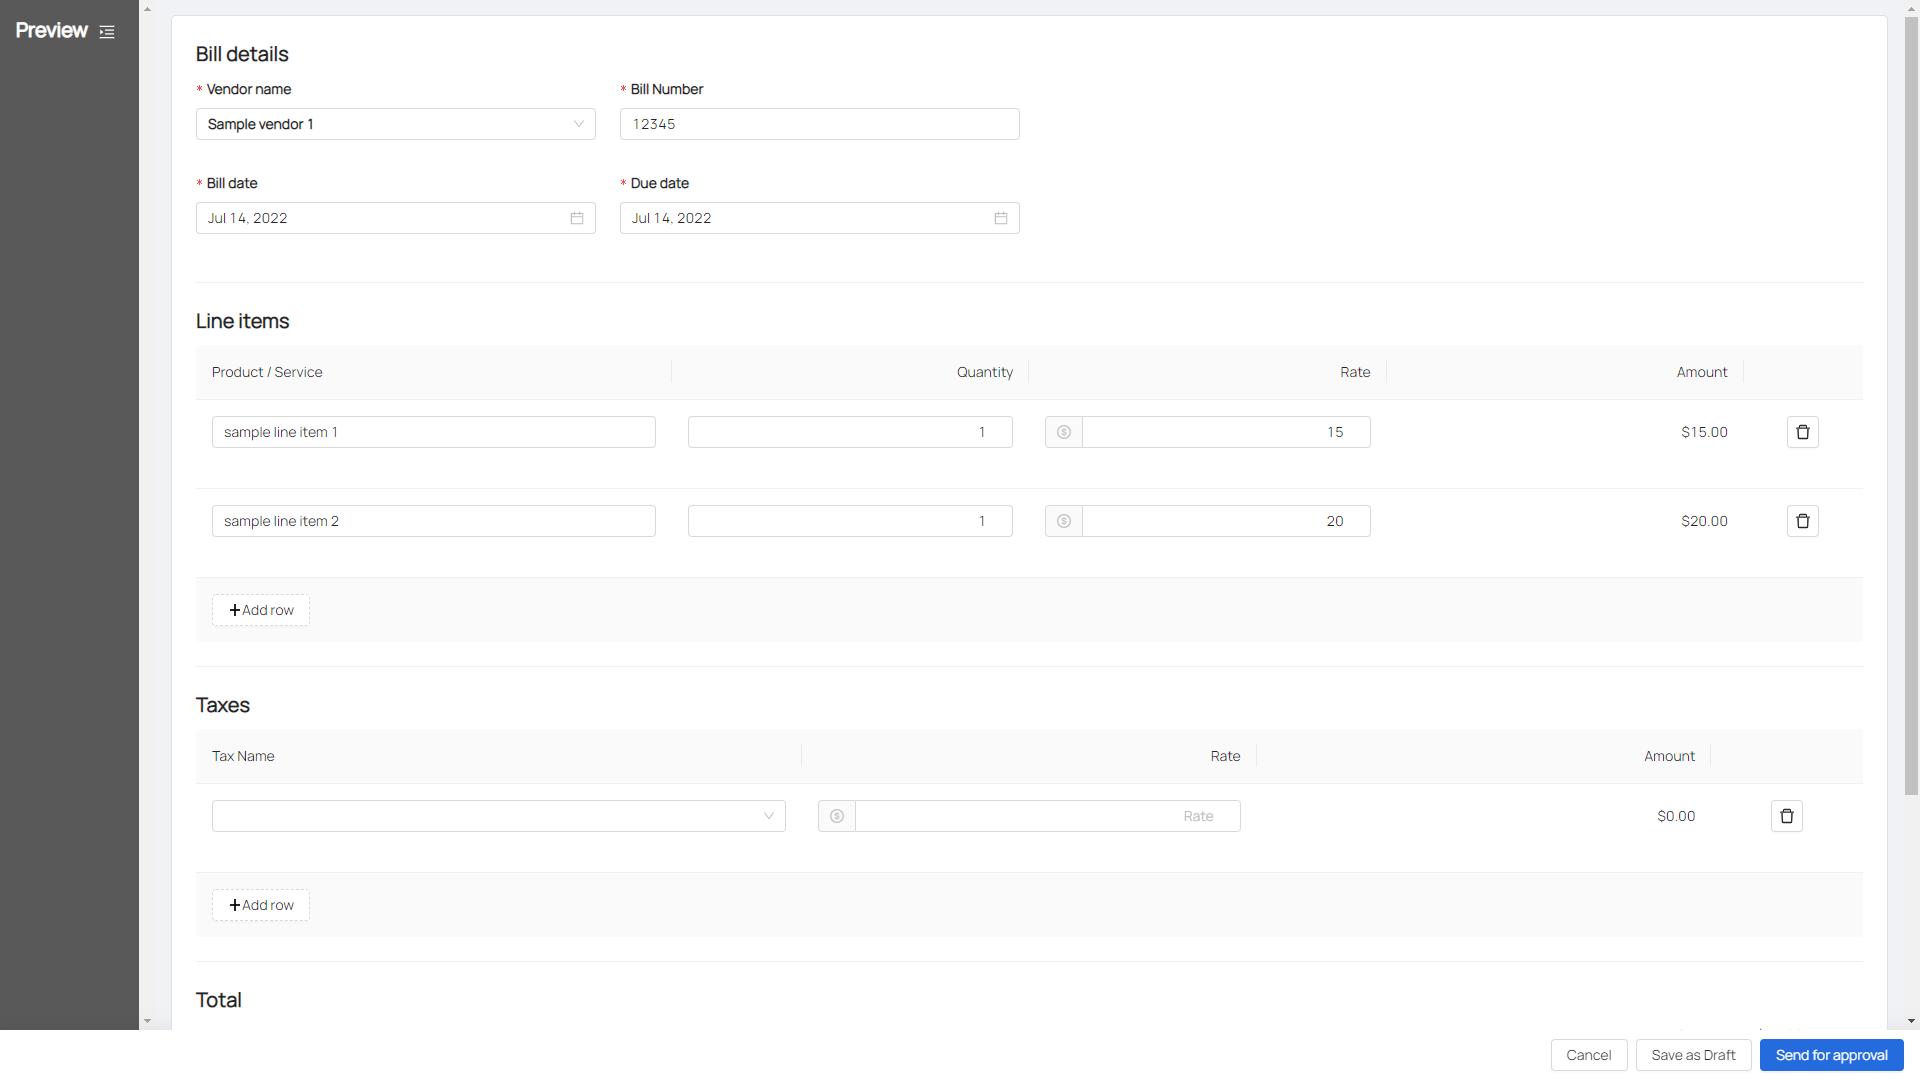
Task: Add row under Taxes
Action: click(x=261, y=905)
